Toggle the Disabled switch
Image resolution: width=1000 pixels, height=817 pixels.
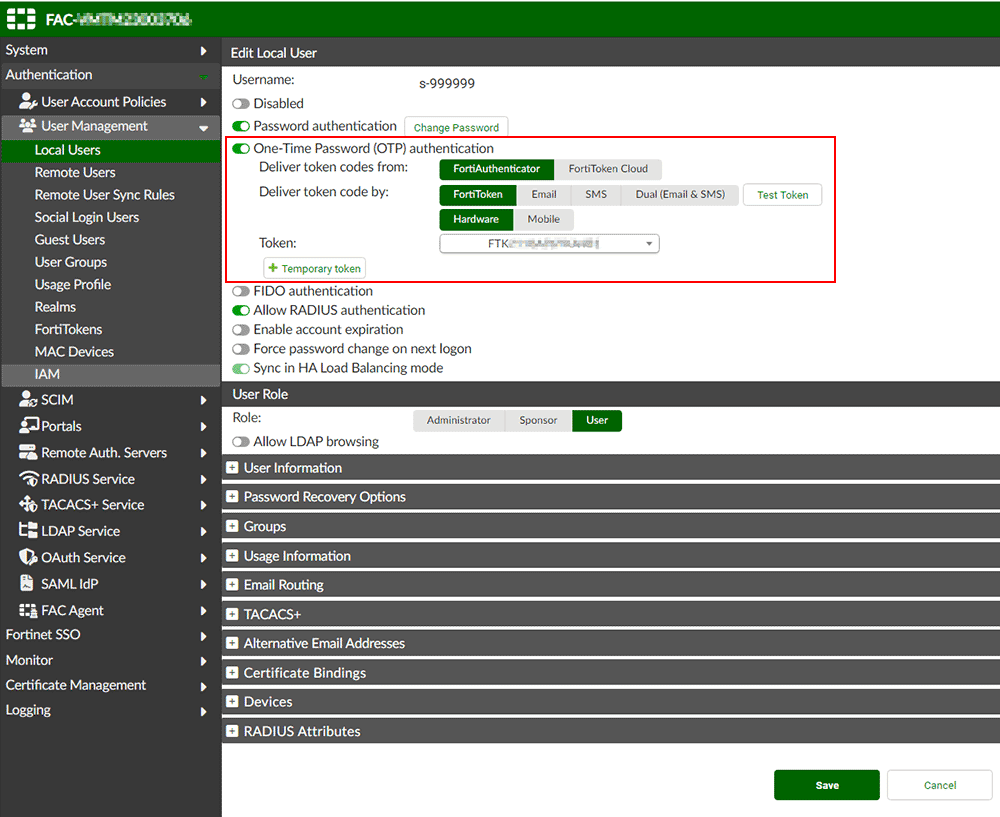240,103
